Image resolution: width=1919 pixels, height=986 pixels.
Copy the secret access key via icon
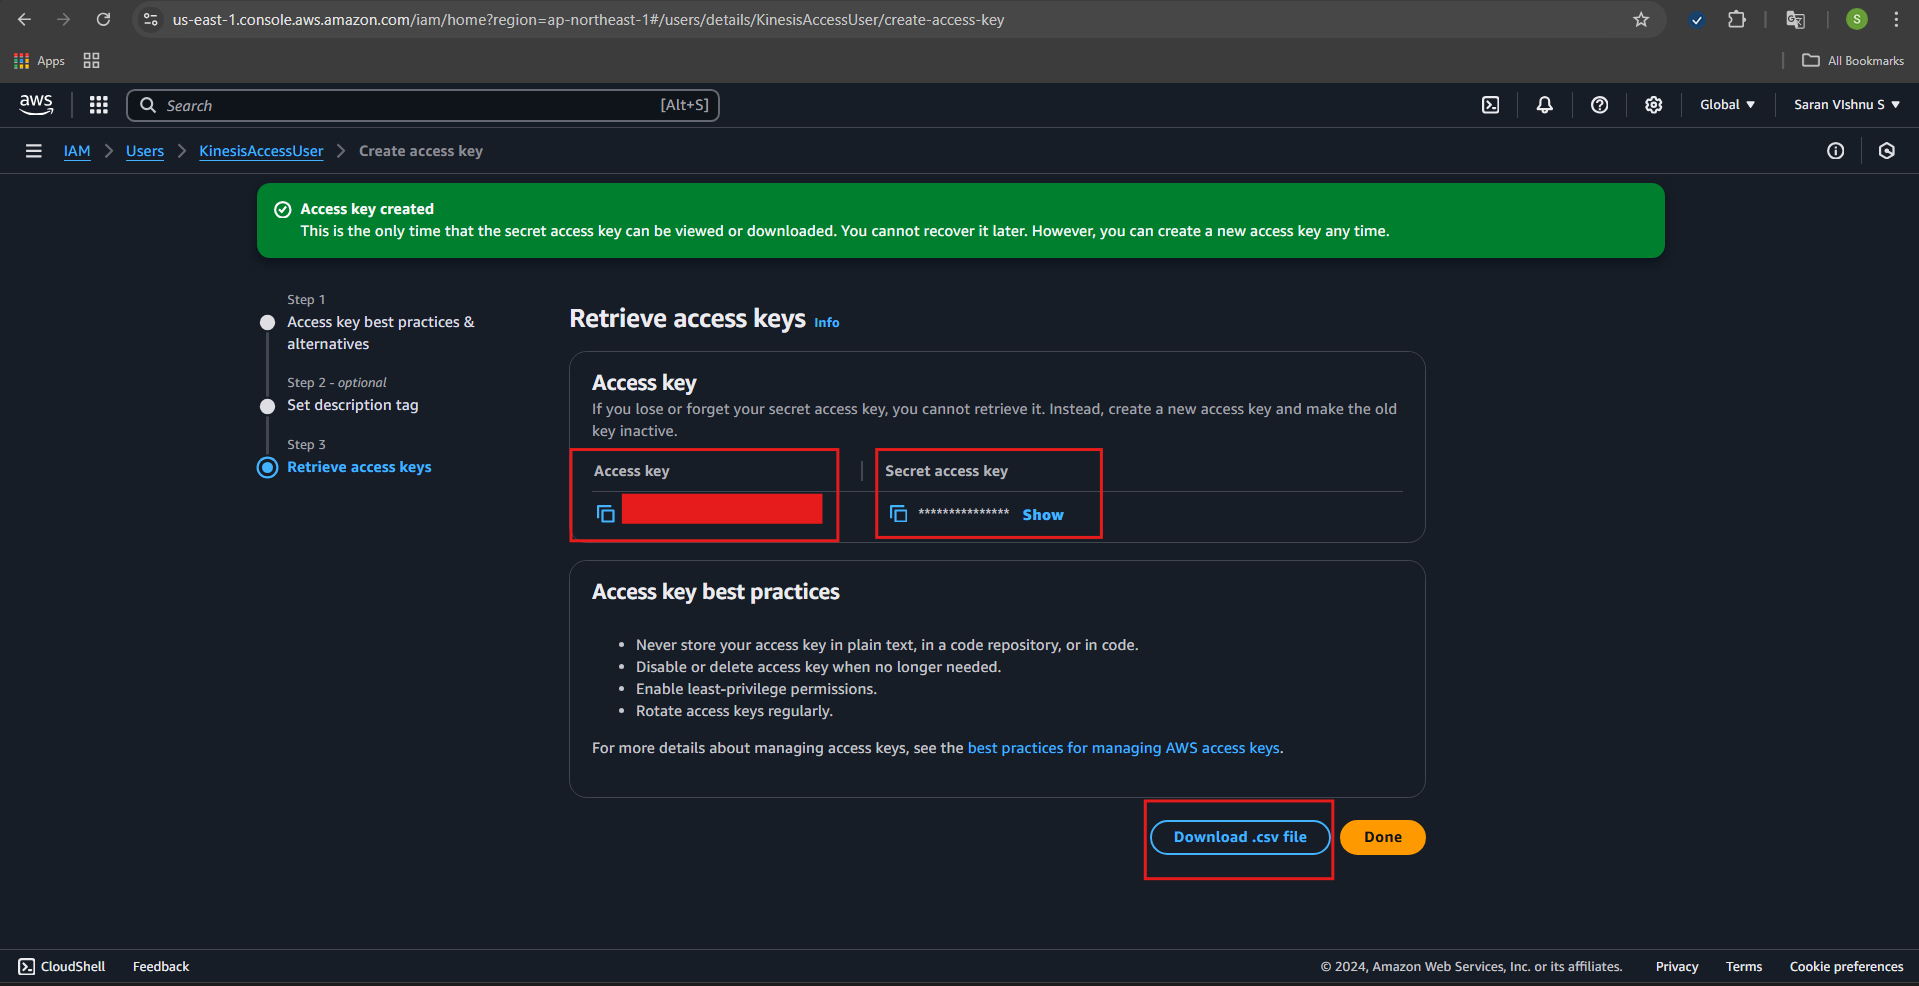[x=898, y=514]
